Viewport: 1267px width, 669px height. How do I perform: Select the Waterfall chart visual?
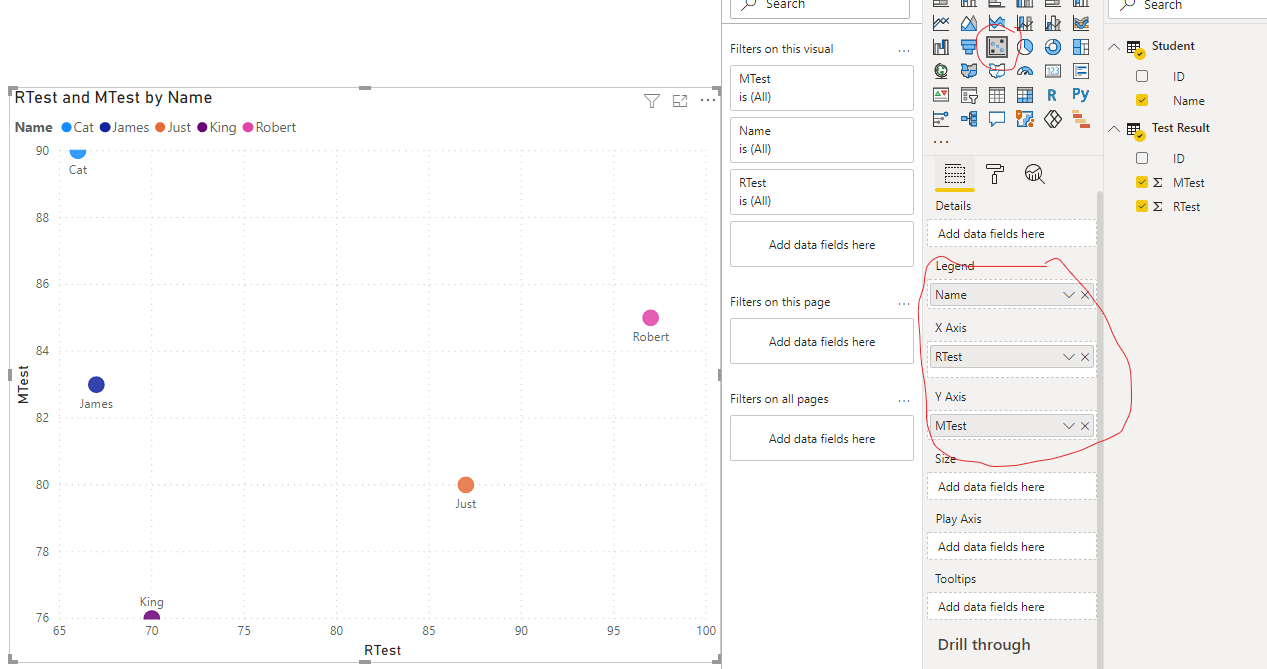point(941,47)
